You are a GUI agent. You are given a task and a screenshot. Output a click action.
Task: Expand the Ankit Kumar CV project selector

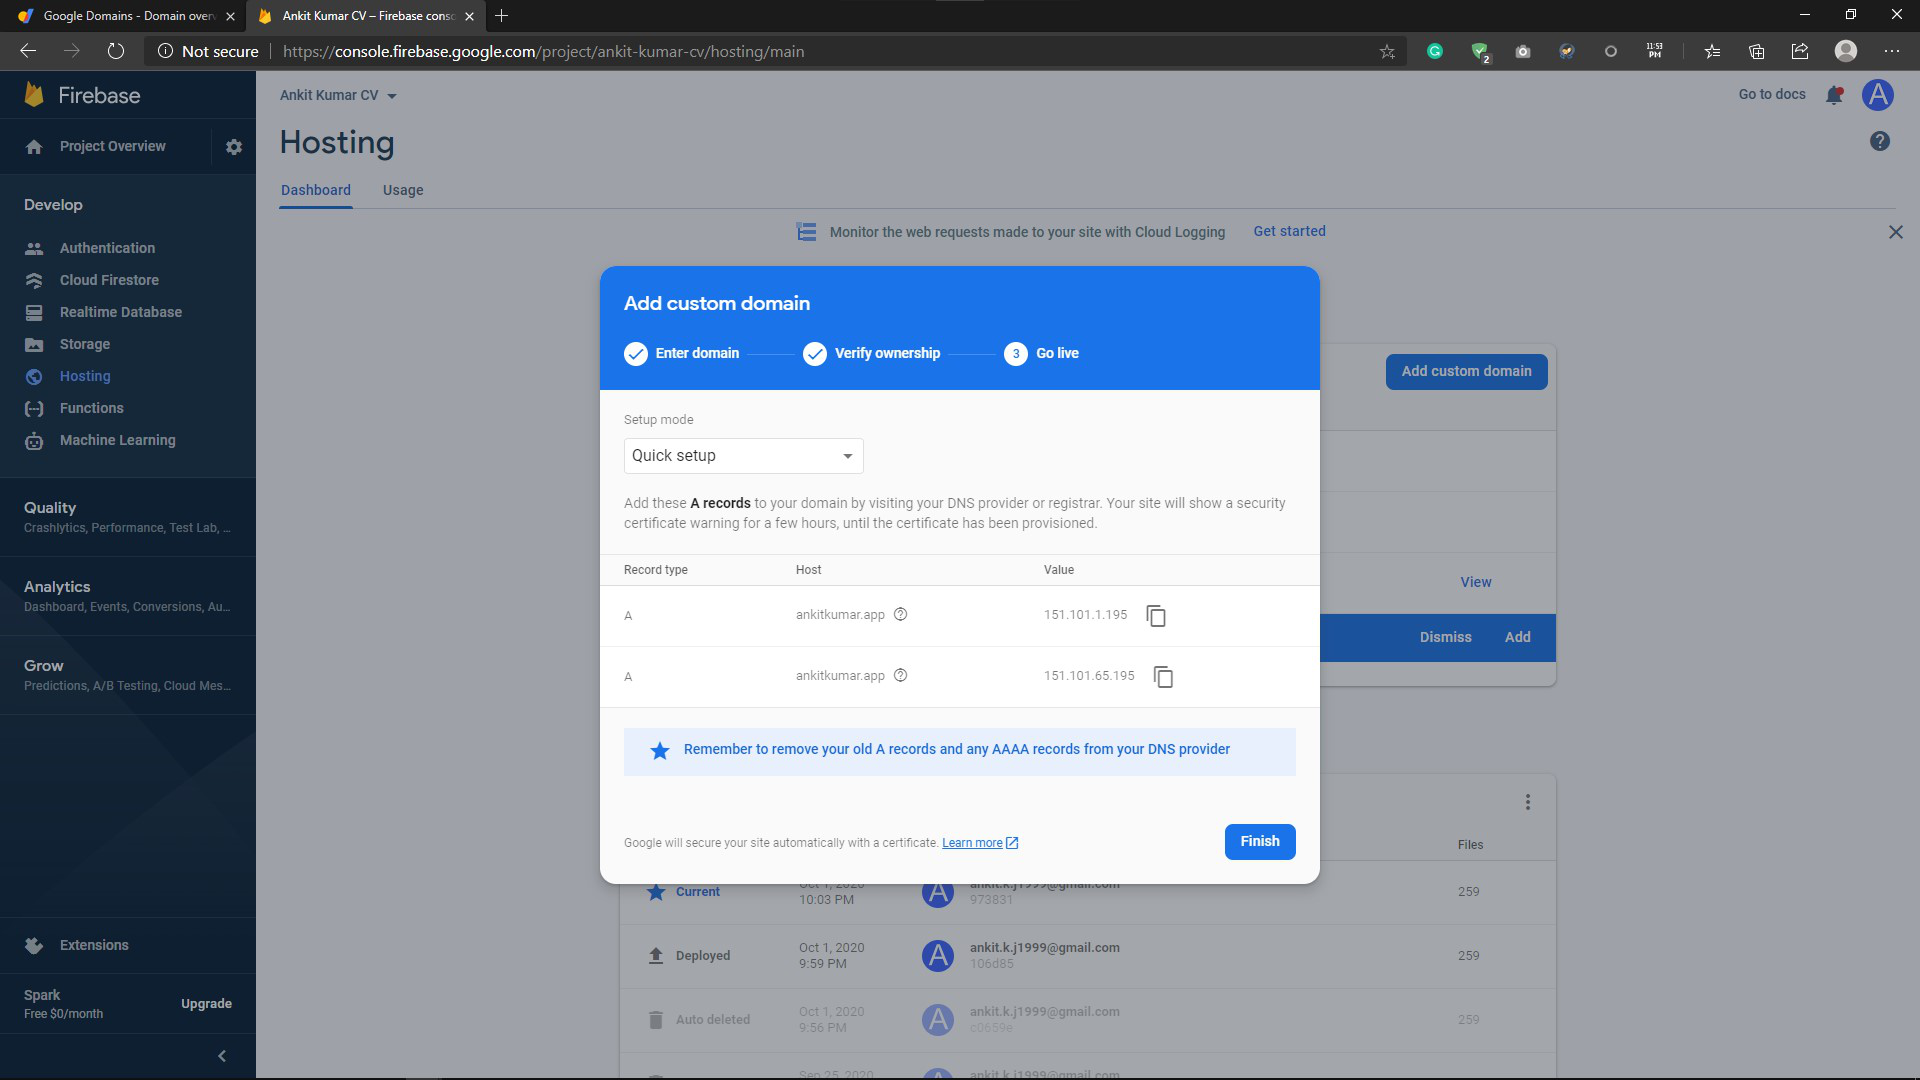point(338,96)
